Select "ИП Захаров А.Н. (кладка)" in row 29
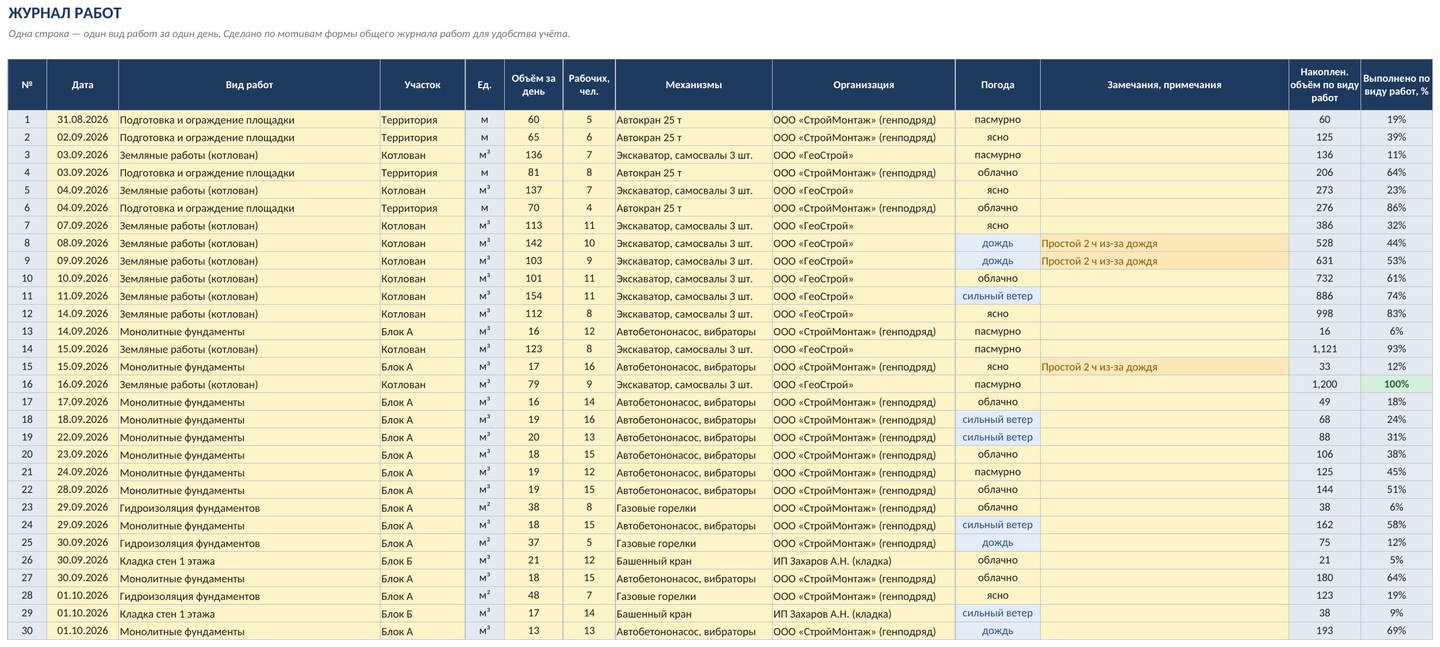The height and width of the screenshot is (647, 1440). coord(831,614)
